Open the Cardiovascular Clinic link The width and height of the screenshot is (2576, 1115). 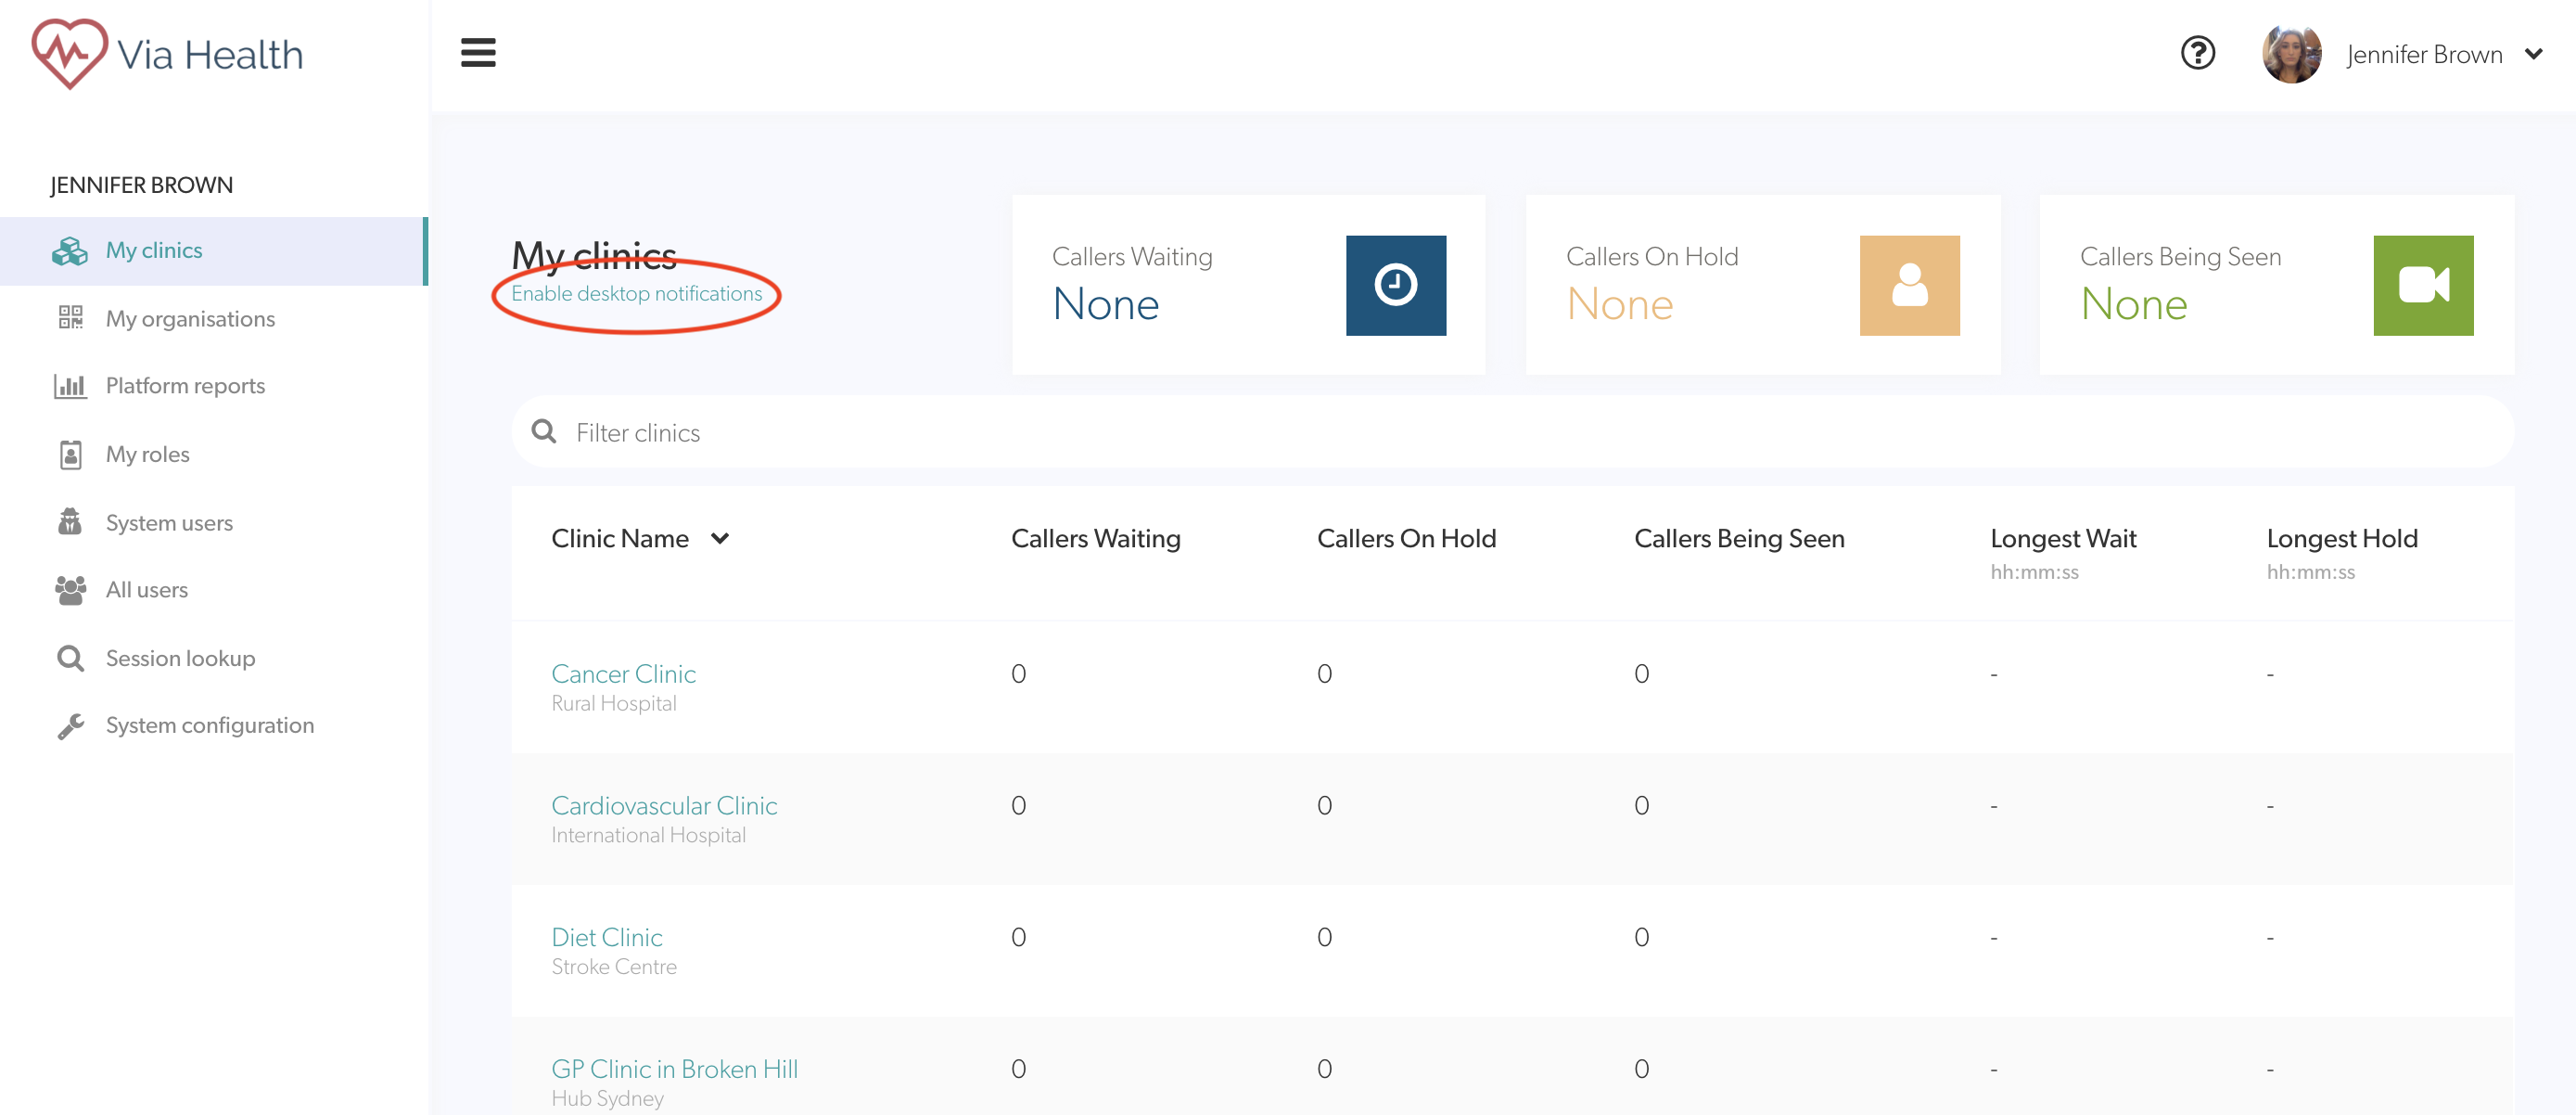(664, 806)
